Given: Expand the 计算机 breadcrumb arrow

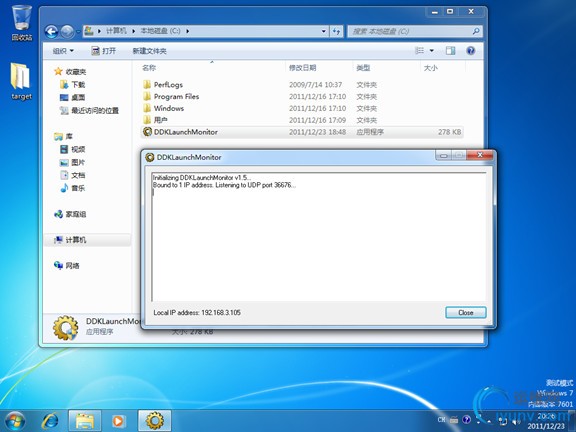Looking at the screenshot, I should pyautogui.click(x=133, y=31).
